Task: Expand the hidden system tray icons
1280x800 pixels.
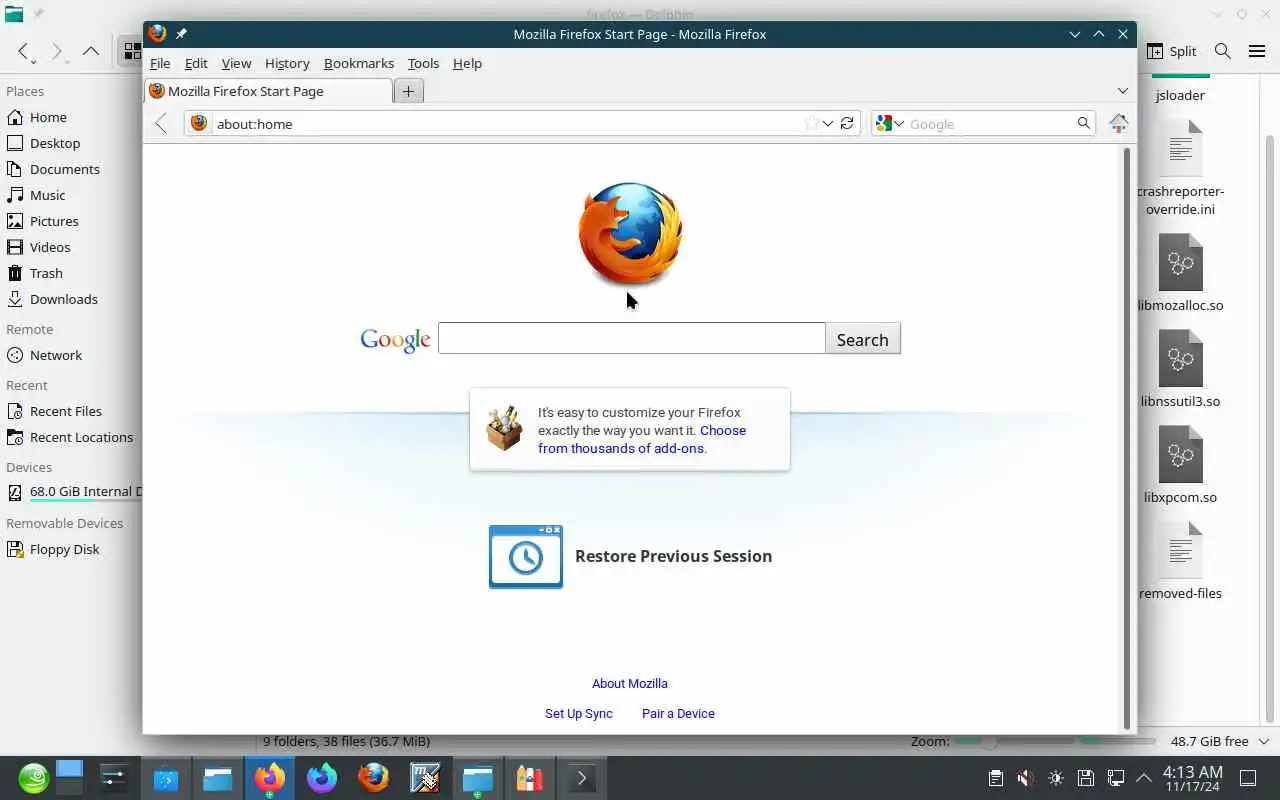Action: [1144, 778]
